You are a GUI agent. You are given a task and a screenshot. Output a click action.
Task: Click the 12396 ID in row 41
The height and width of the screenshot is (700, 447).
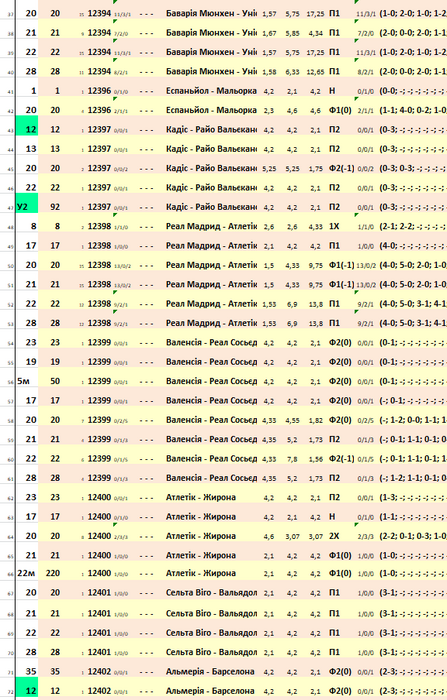pos(99,91)
